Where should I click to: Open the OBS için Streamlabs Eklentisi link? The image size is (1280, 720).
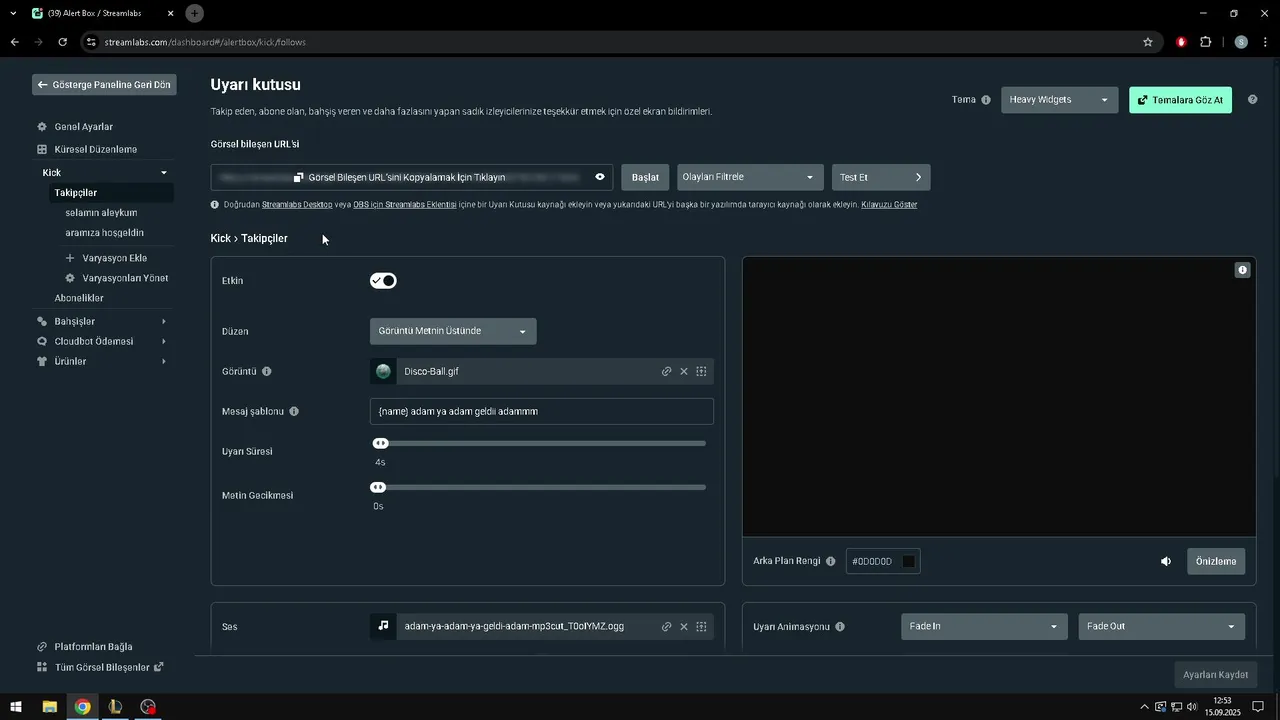[x=405, y=204]
